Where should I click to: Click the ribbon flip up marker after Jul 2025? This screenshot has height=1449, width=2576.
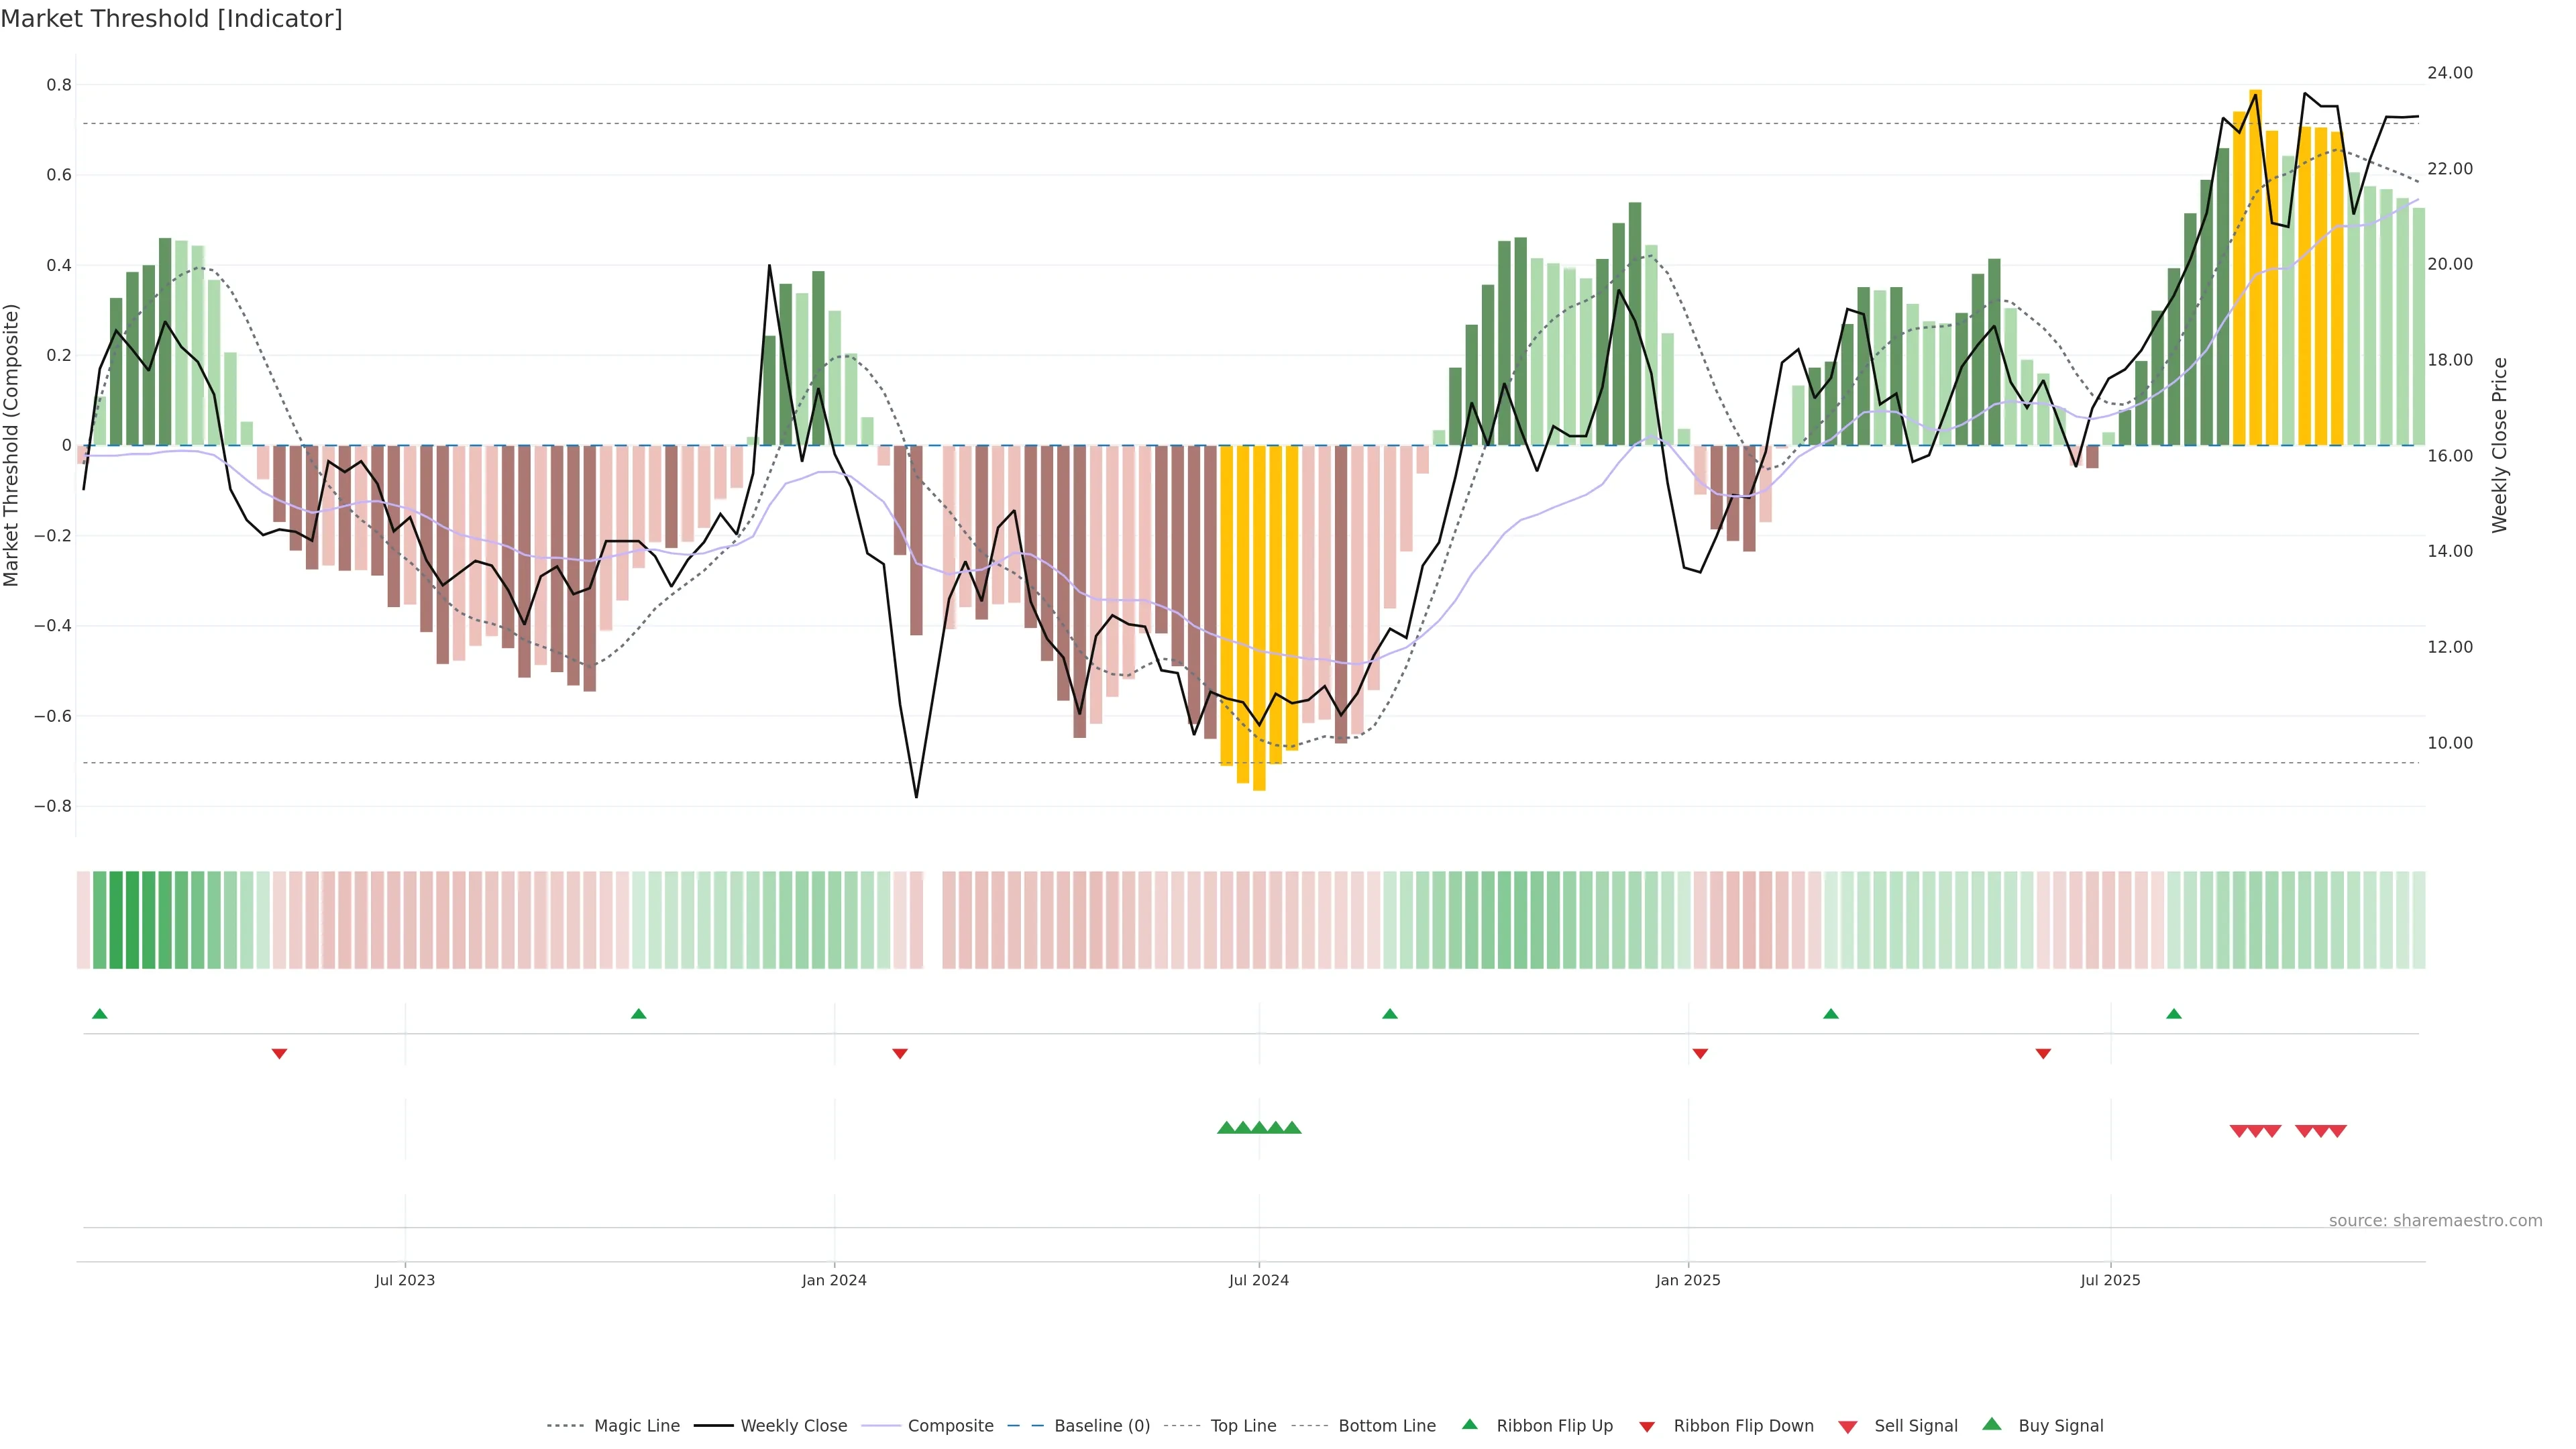2173,1014
